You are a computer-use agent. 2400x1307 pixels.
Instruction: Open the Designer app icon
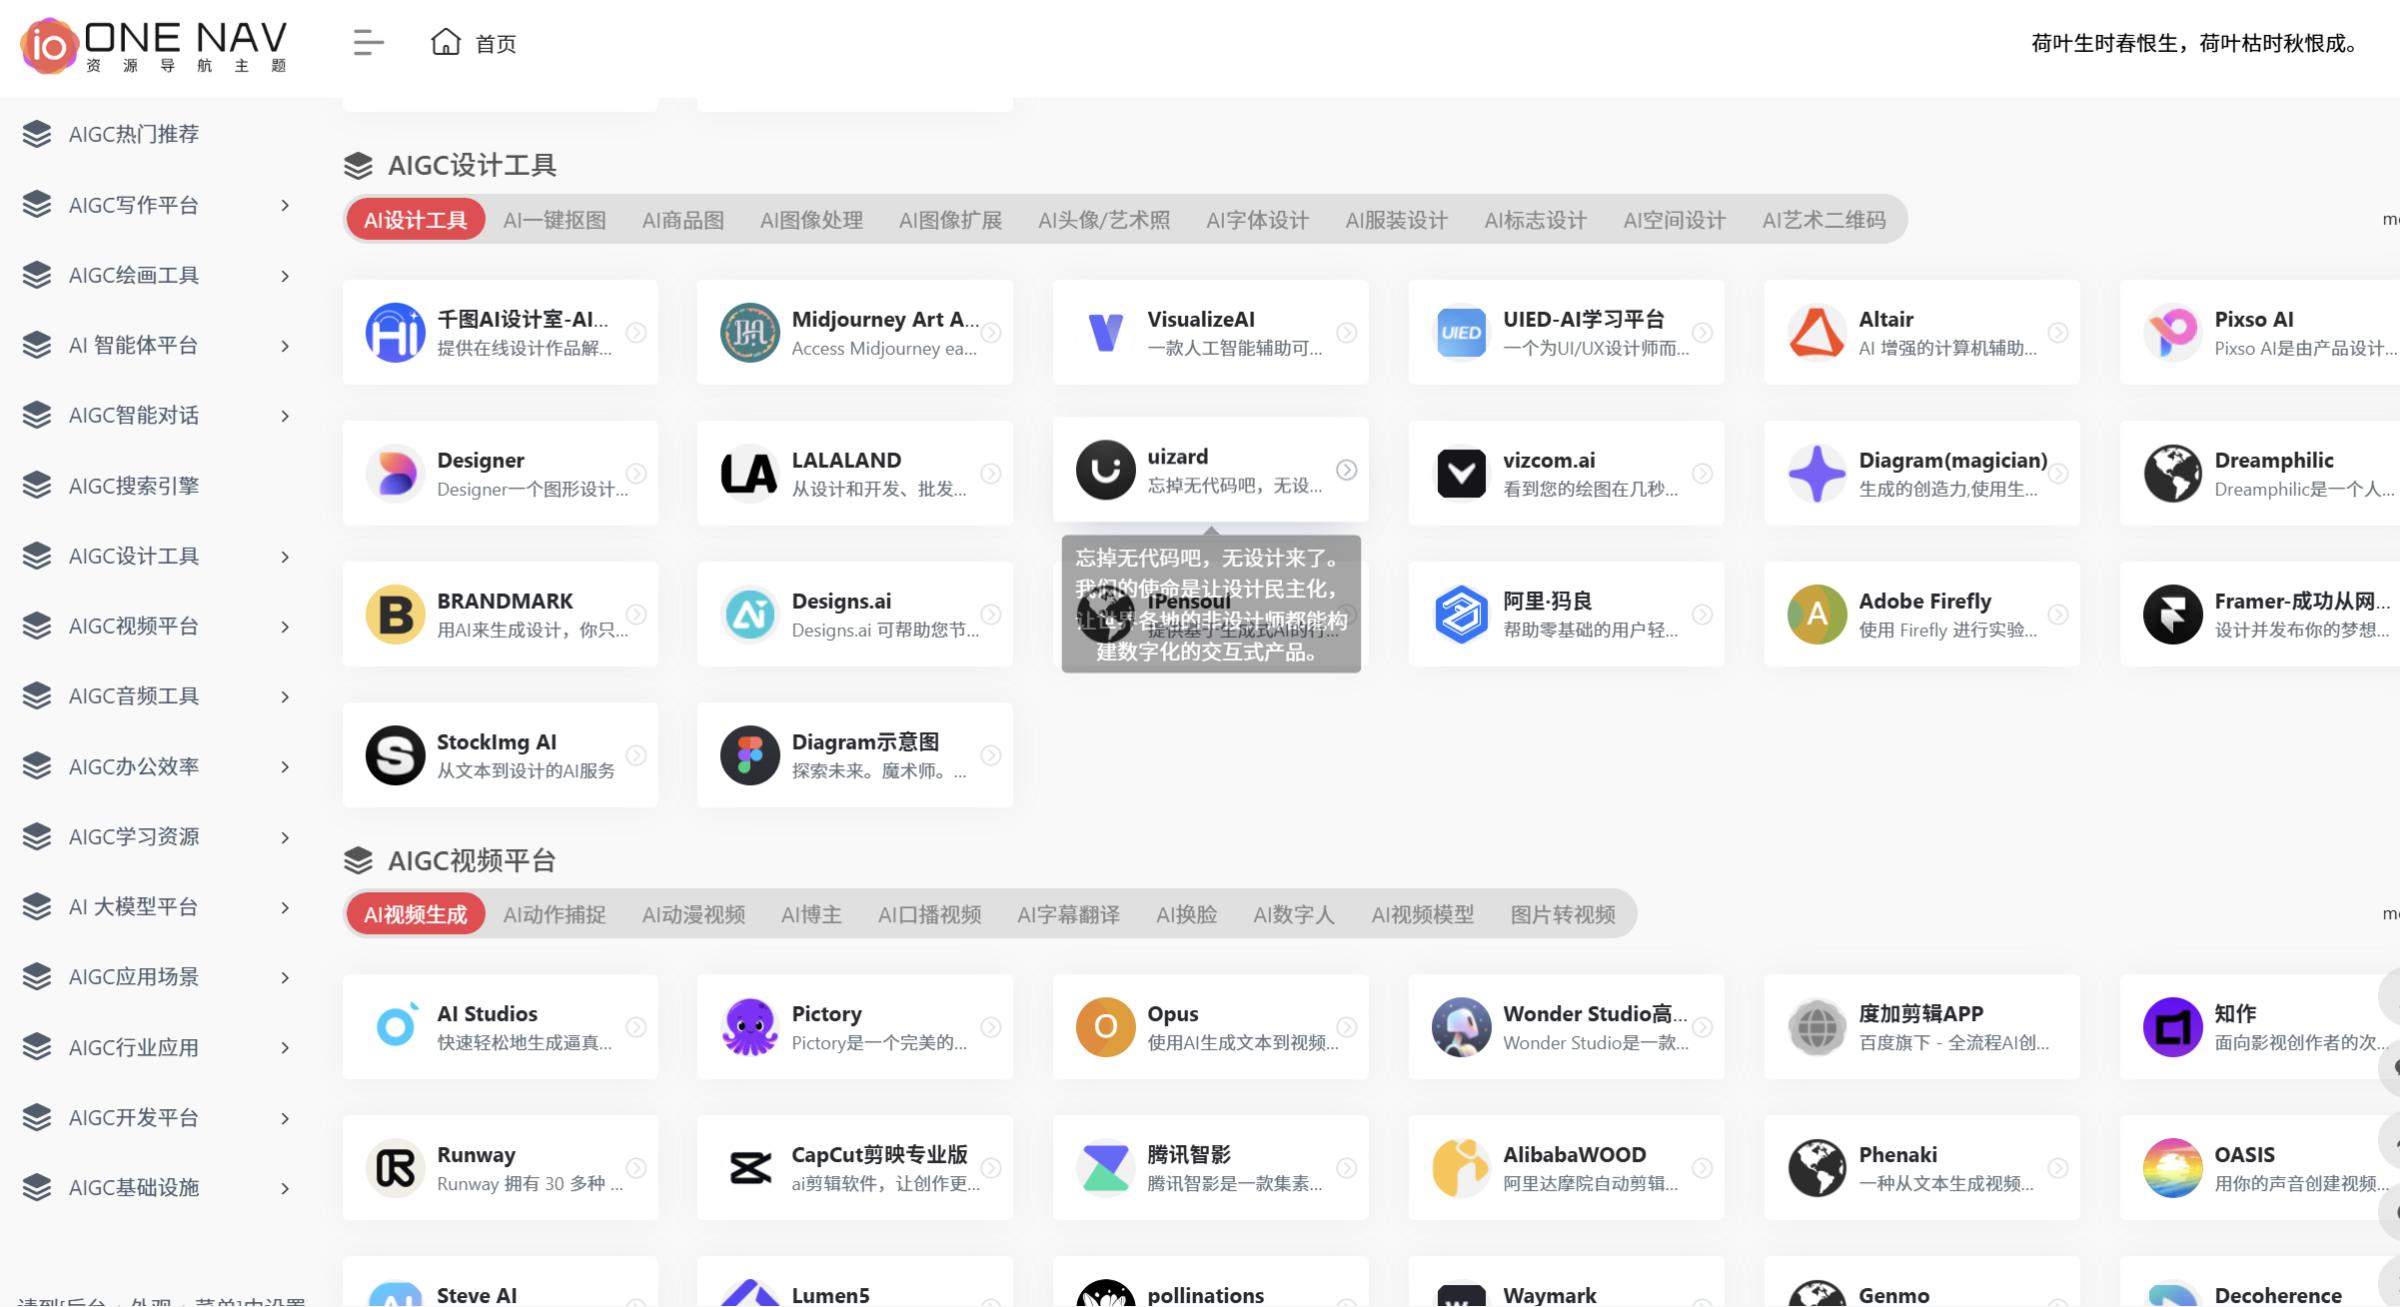pyautogui.click(x=395, y=473)
